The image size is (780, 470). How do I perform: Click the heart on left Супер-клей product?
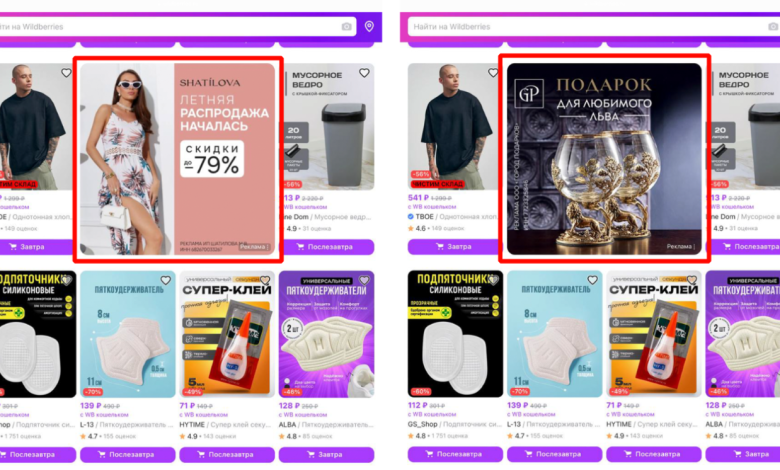point(265,281)
